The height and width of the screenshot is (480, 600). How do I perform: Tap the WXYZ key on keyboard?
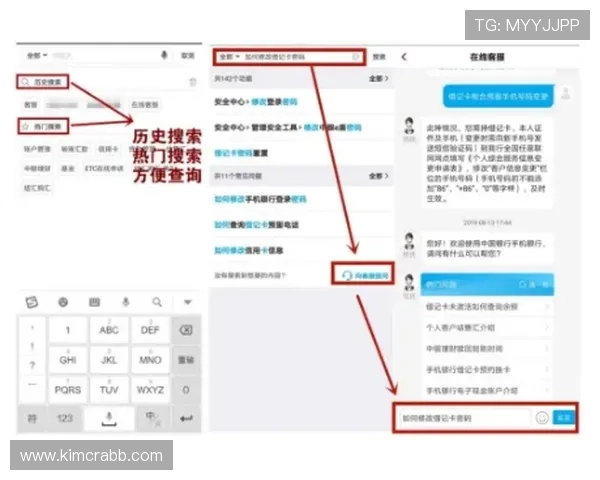tap(150, 390)
